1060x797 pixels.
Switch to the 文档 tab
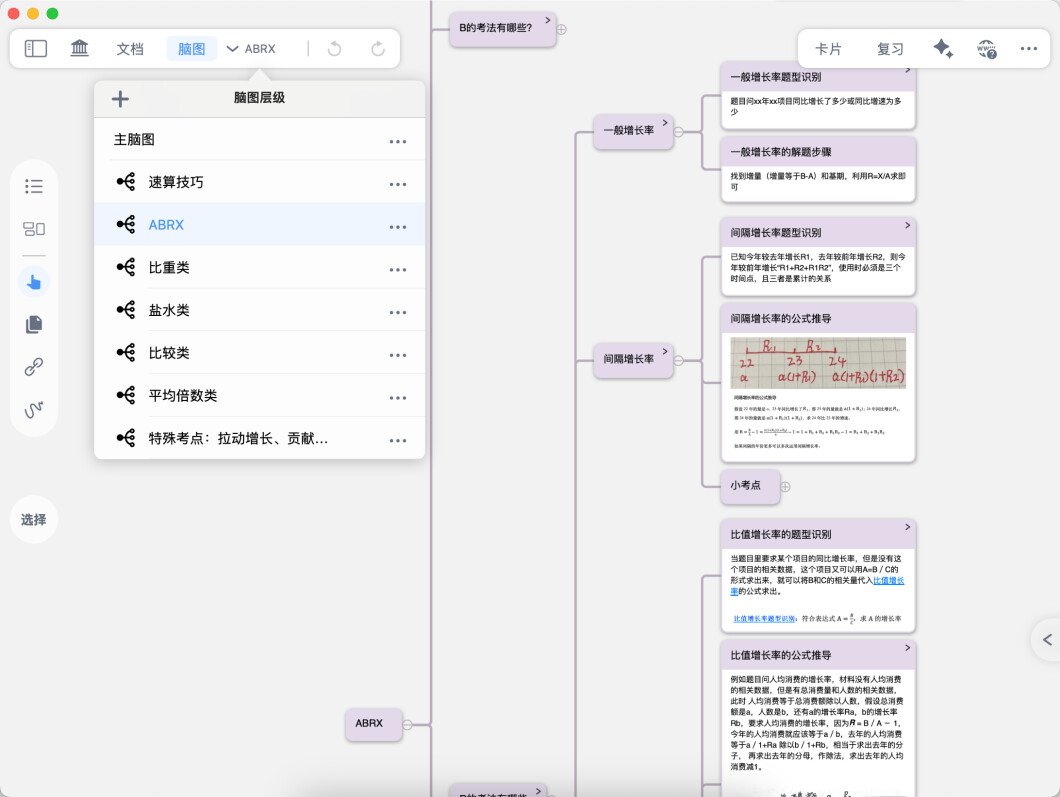click(130, 49)
